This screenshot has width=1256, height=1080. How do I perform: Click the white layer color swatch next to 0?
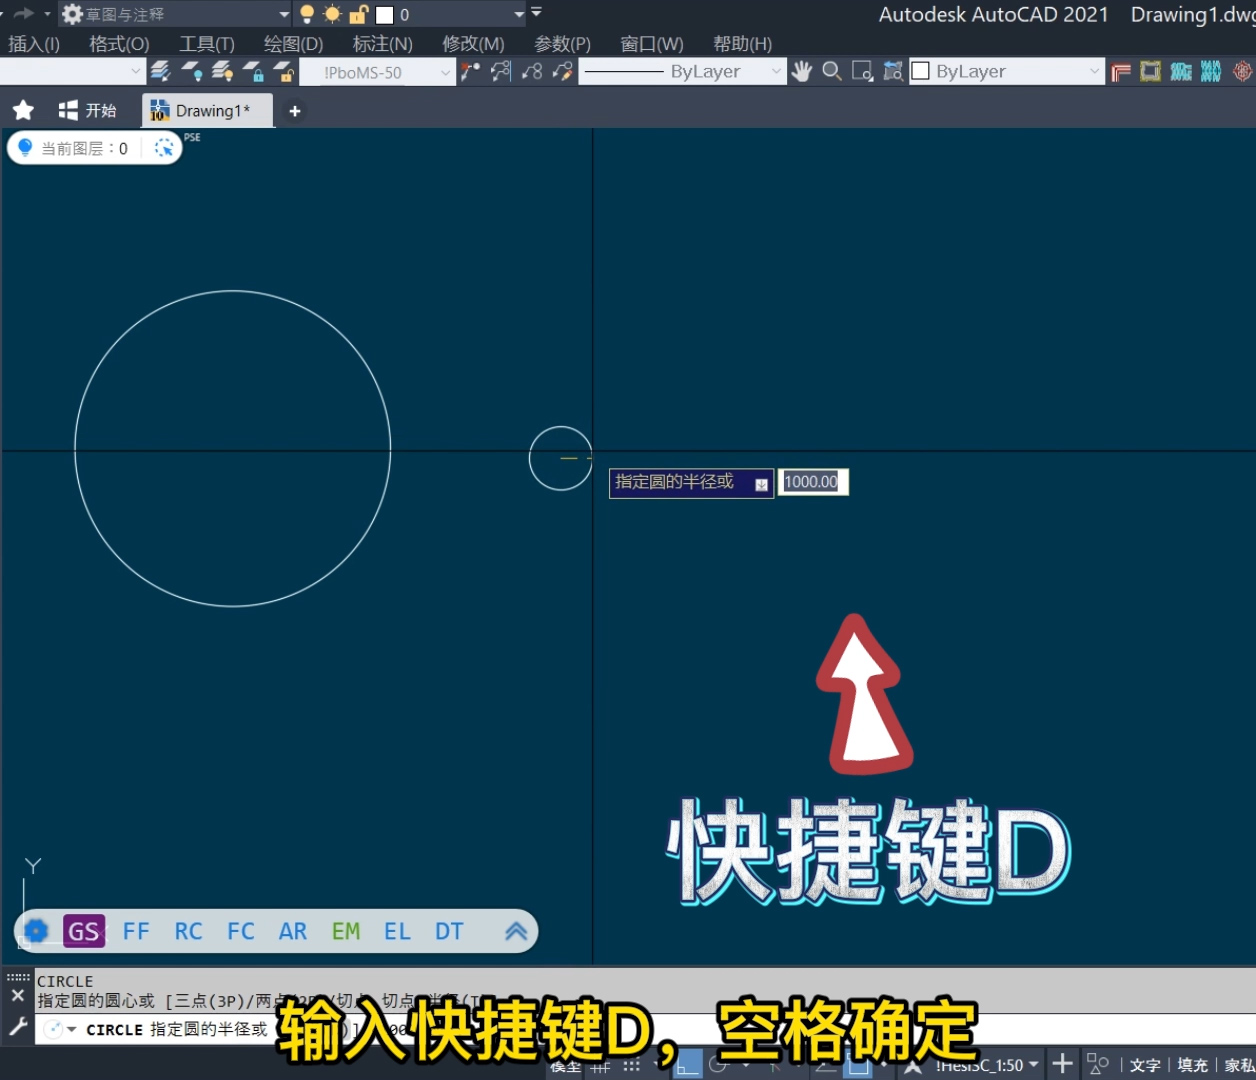tap(384, 15)
